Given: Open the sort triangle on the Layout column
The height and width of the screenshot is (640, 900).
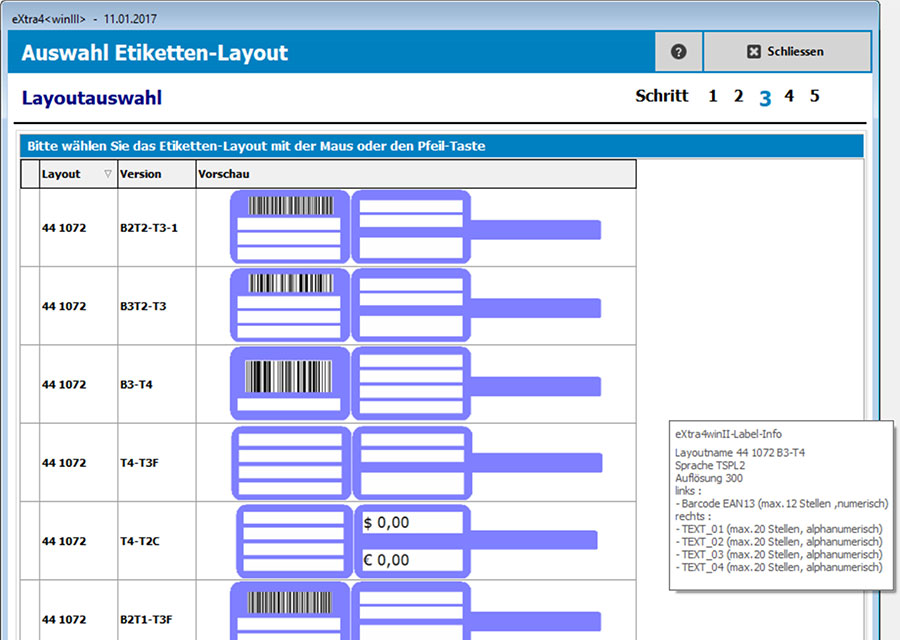Looking at the screenshot, I should (x=107, y=173).
